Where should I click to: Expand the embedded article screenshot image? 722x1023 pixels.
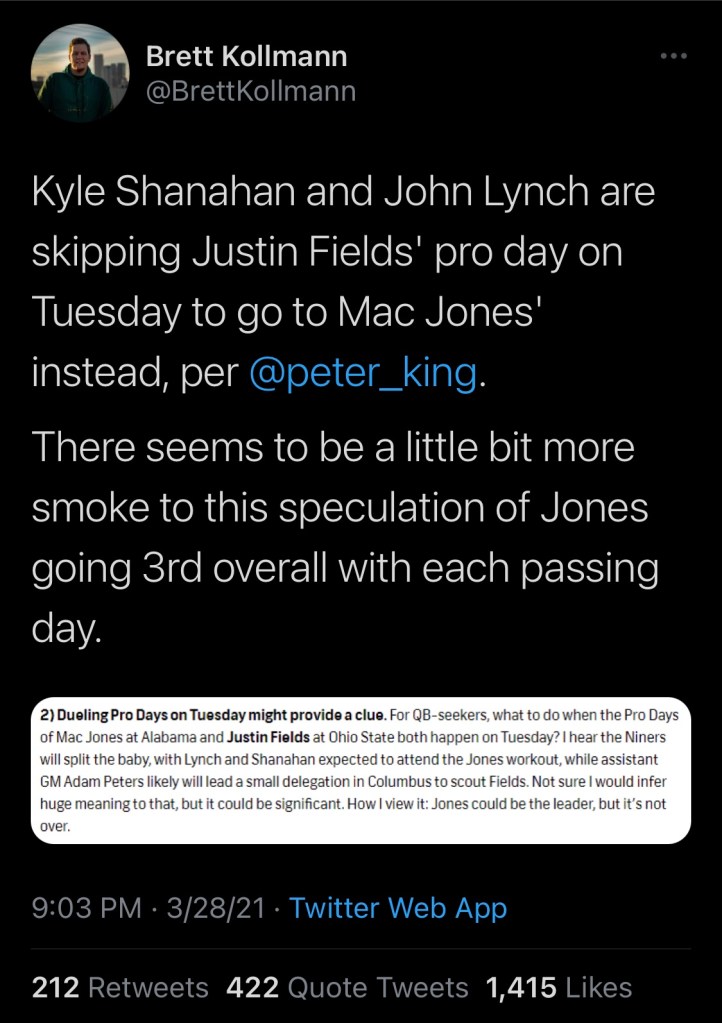pos(361,770)
